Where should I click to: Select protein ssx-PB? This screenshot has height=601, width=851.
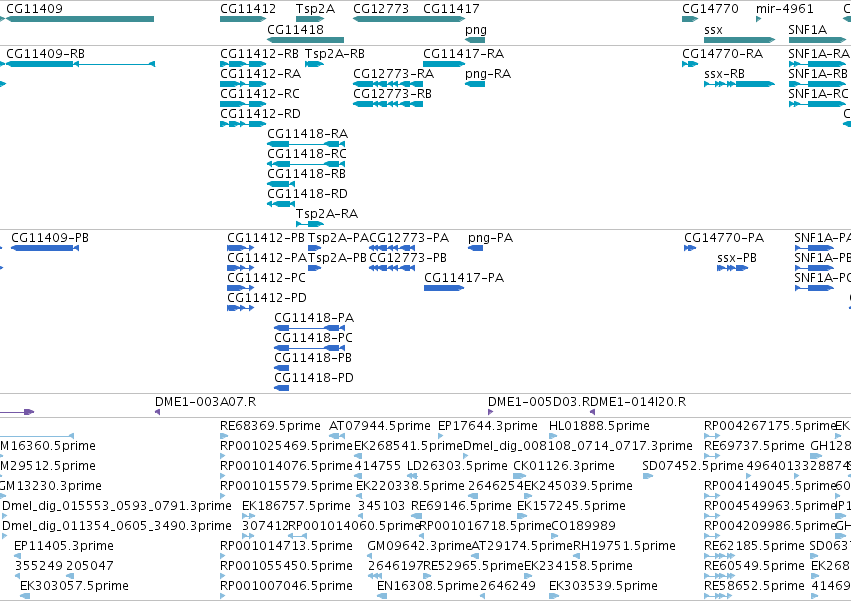coord(737,258)
